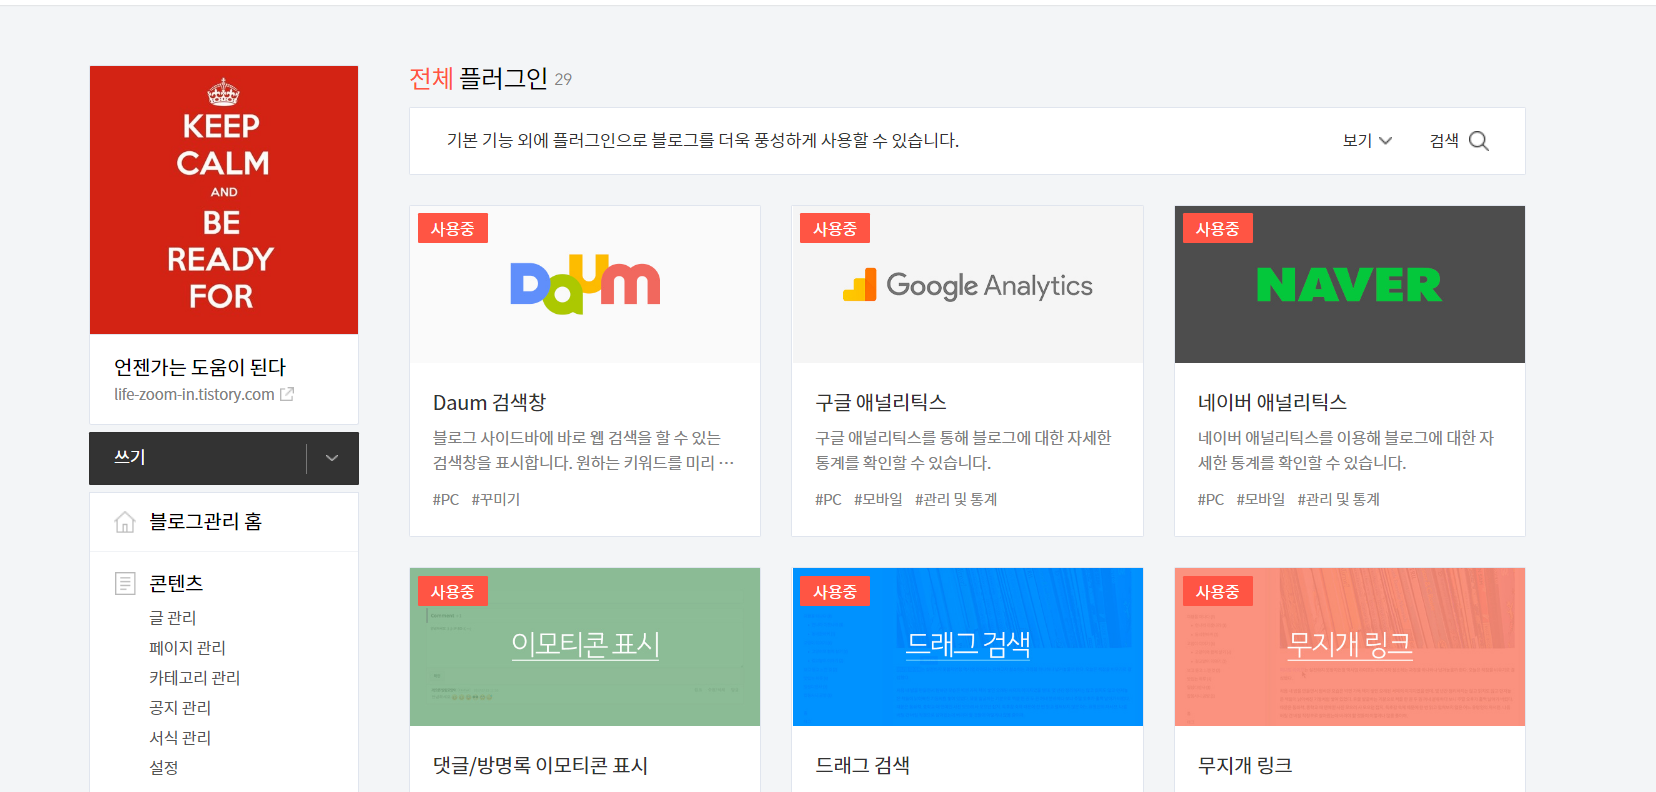Click the 사용중 badge on 무지개 링크 card
The image size is (1656, 792).
coord(1218,592)
